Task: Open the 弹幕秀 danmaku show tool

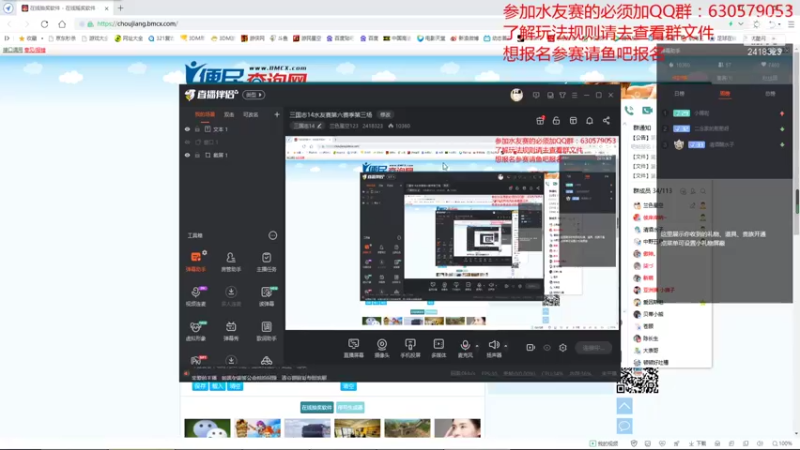Action: [x=231, y=331]
